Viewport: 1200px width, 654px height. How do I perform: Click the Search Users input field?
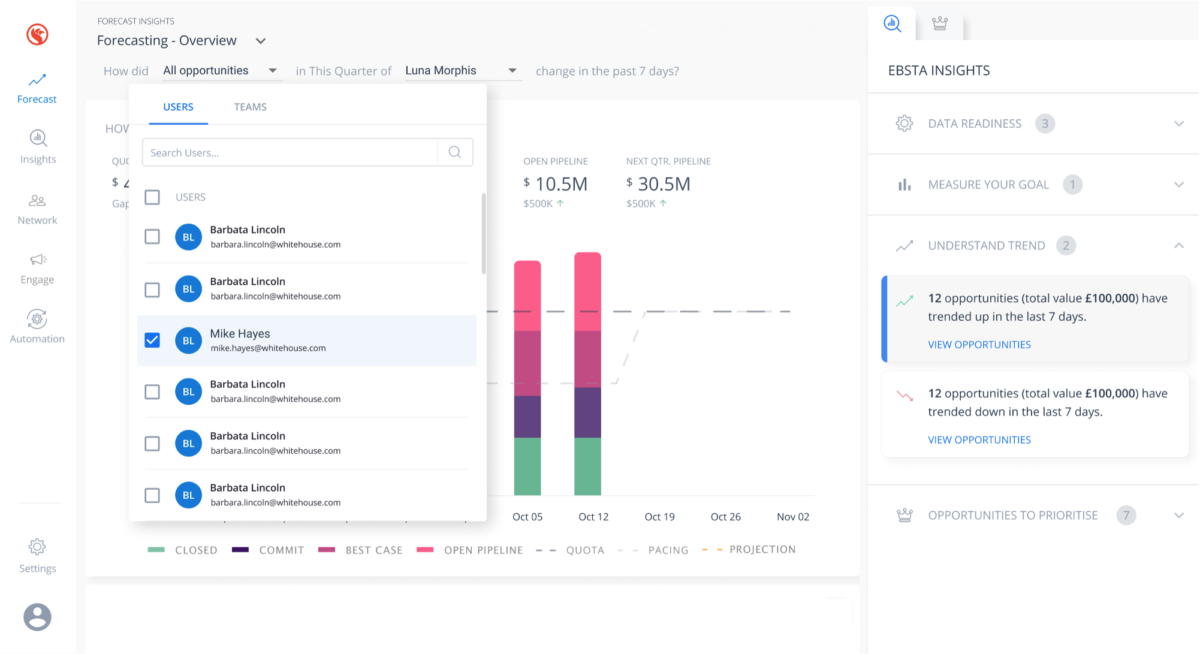290,152
